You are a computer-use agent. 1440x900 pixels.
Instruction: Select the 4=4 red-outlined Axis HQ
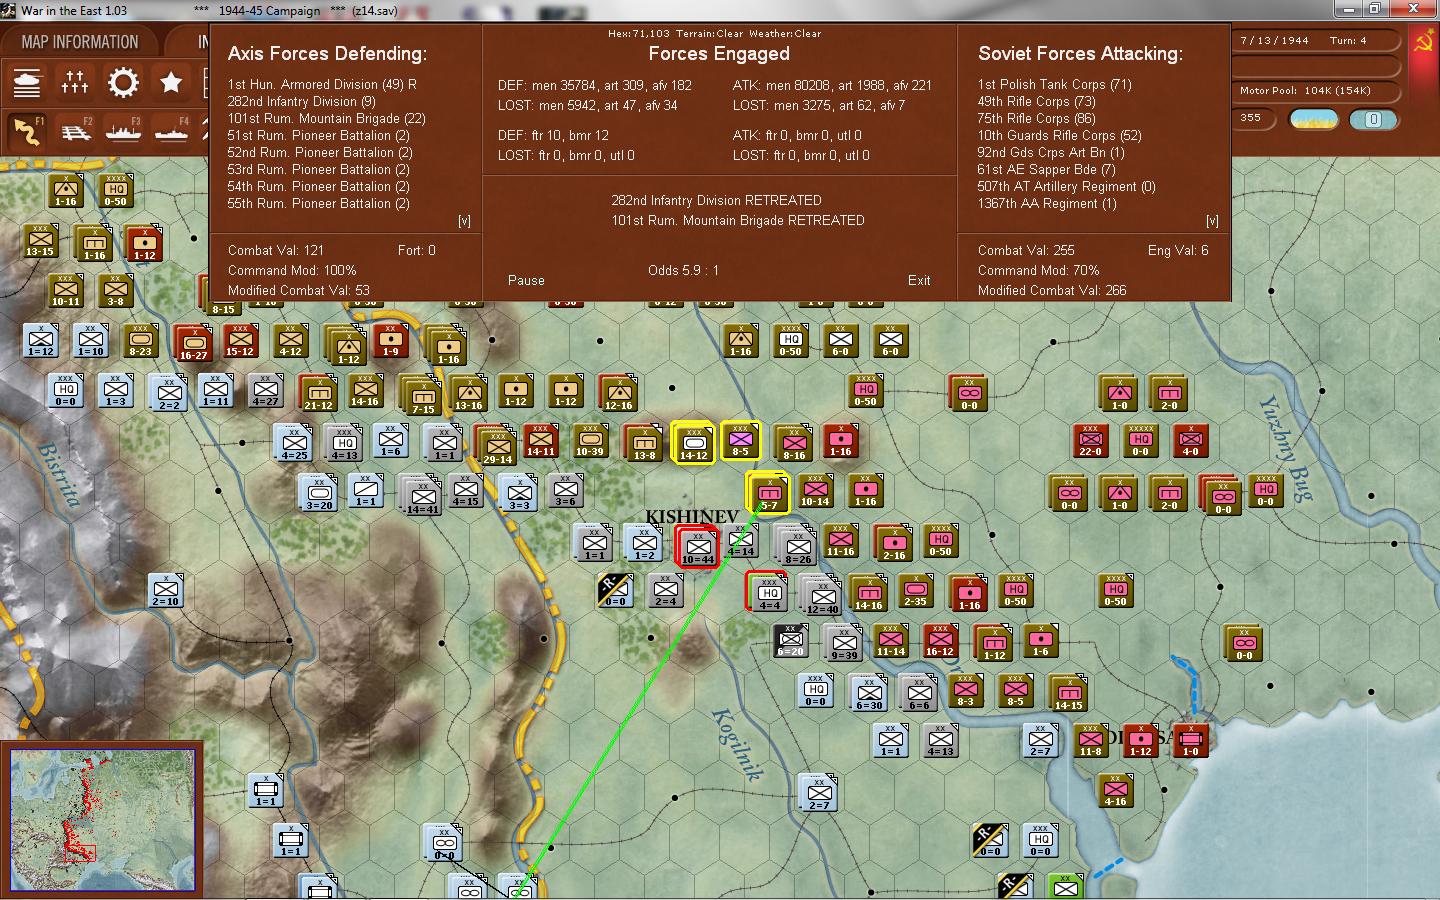point(769,592)
